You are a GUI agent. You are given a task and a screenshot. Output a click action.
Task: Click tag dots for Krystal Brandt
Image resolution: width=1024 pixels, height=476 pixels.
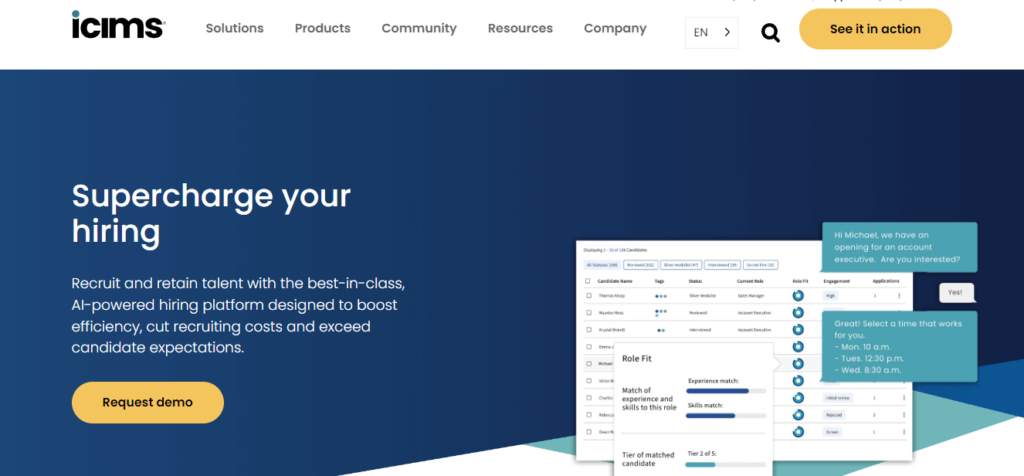tap(661, 330)
